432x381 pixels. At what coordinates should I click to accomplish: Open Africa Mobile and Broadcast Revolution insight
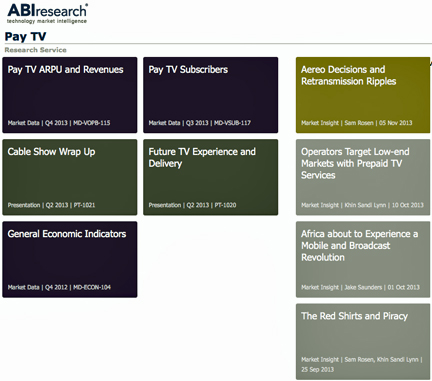click(363, 259)
